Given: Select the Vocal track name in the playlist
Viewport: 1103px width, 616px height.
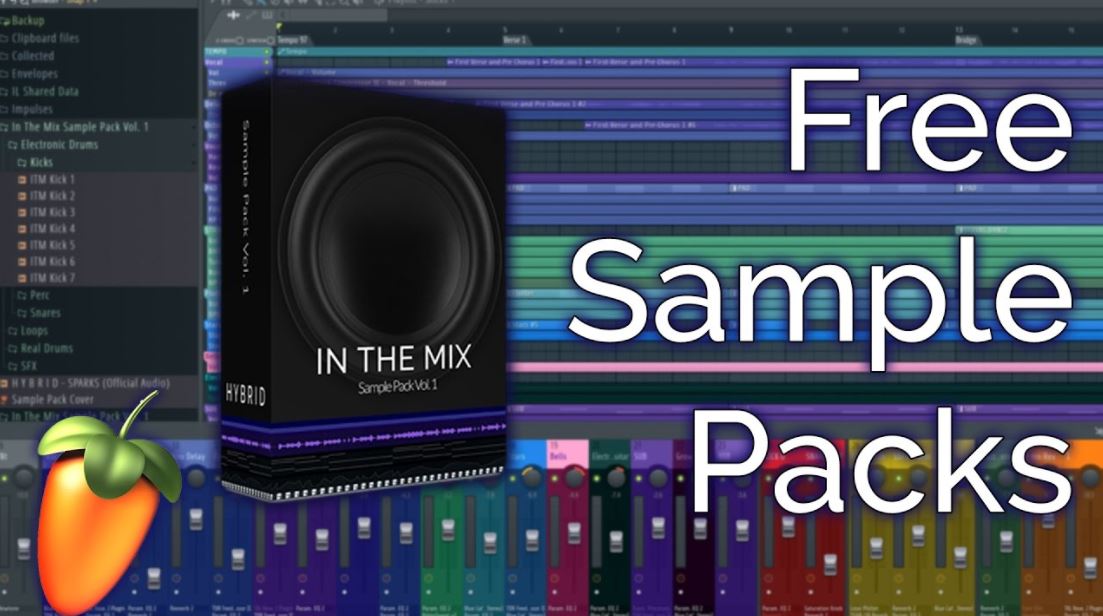Looking at the screenshot, I should [214, 63].
